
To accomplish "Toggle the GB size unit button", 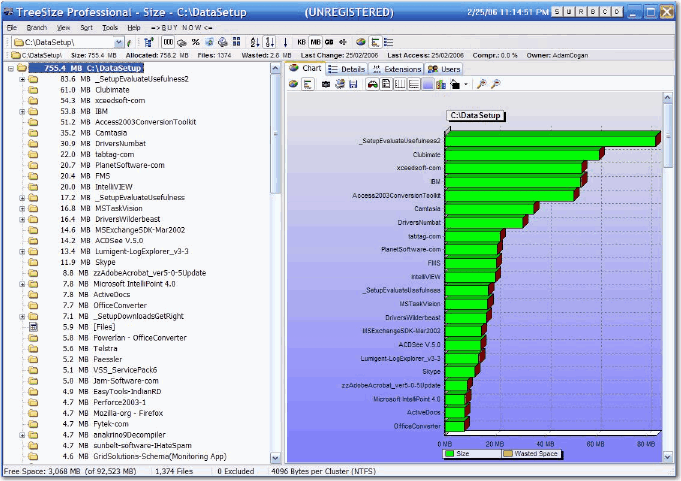I will coord(330,42).
